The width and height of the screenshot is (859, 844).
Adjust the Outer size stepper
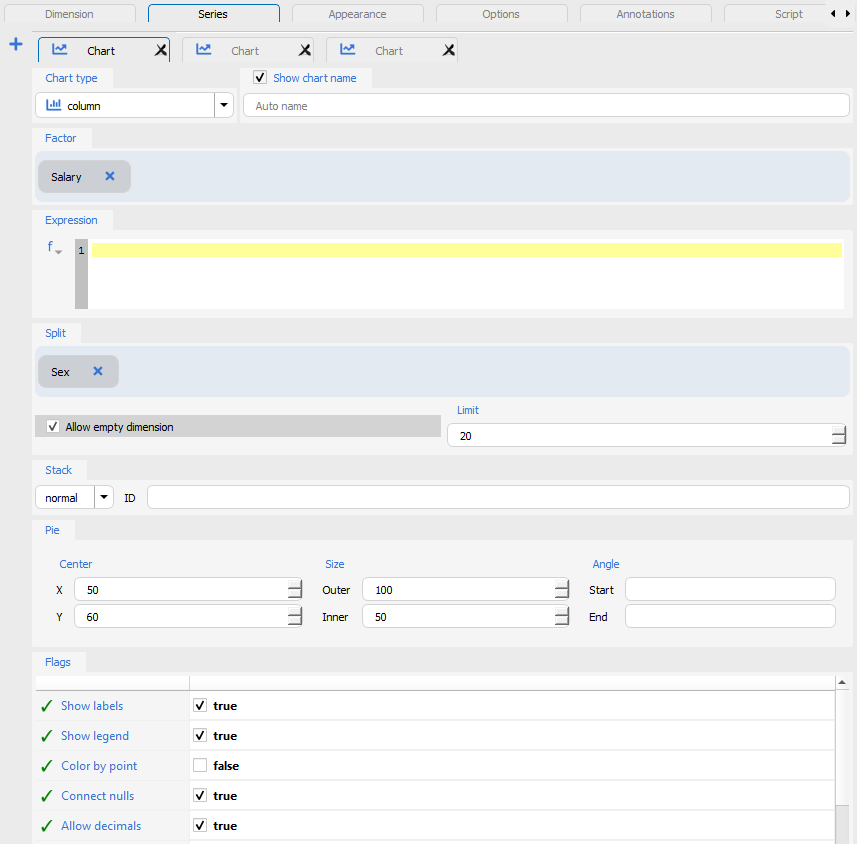[562, 589]
